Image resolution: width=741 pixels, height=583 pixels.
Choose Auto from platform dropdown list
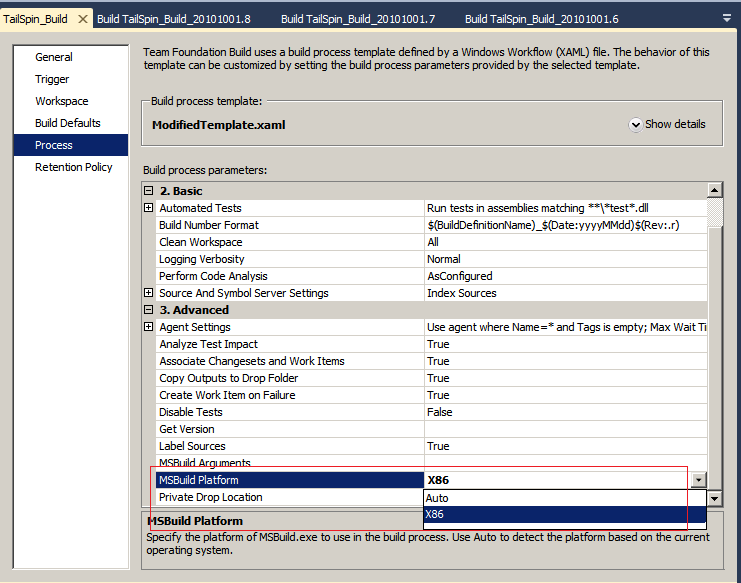pyautogui.click(x=565, y=498)
